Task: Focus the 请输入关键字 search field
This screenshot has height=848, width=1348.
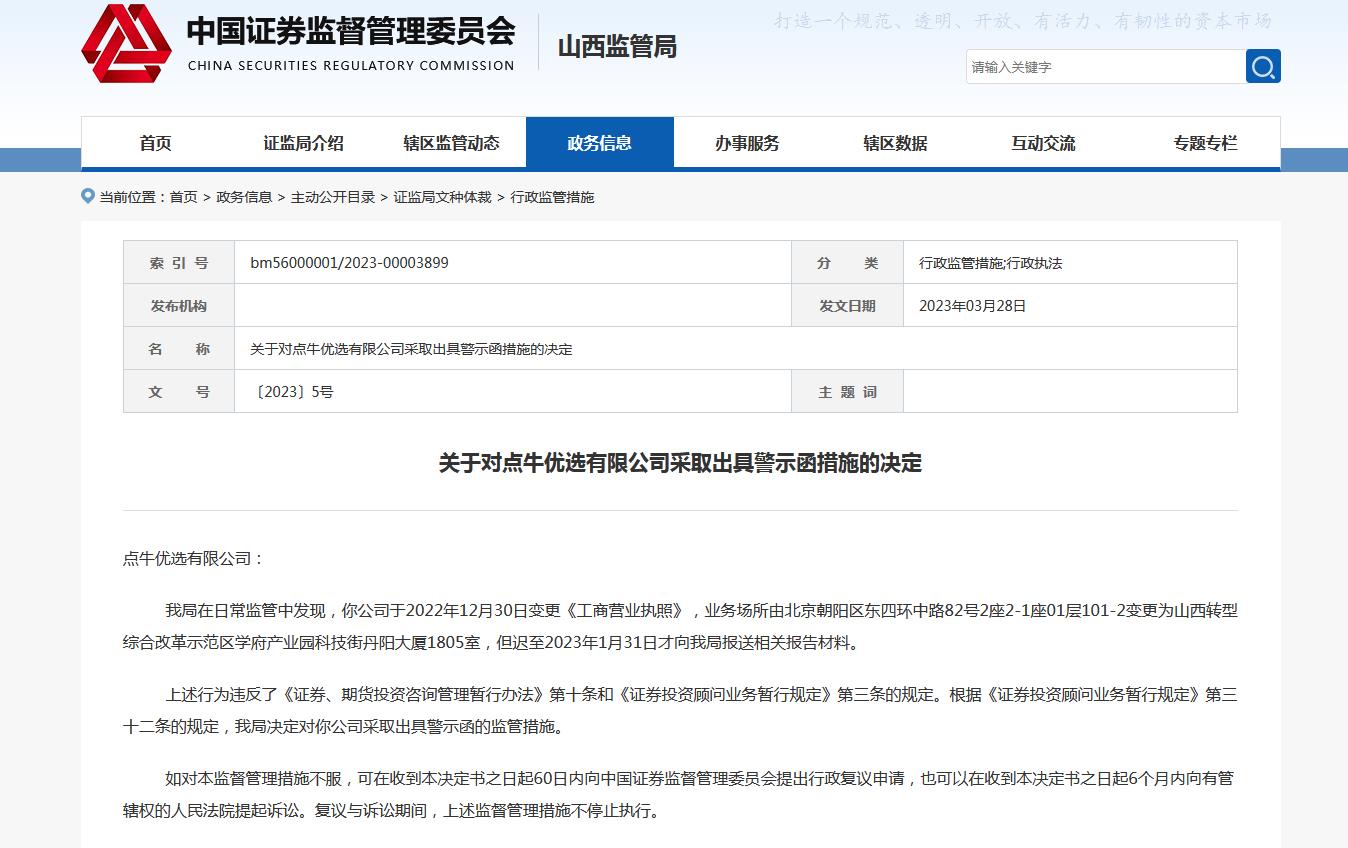Action: (x=1106, y=67)
